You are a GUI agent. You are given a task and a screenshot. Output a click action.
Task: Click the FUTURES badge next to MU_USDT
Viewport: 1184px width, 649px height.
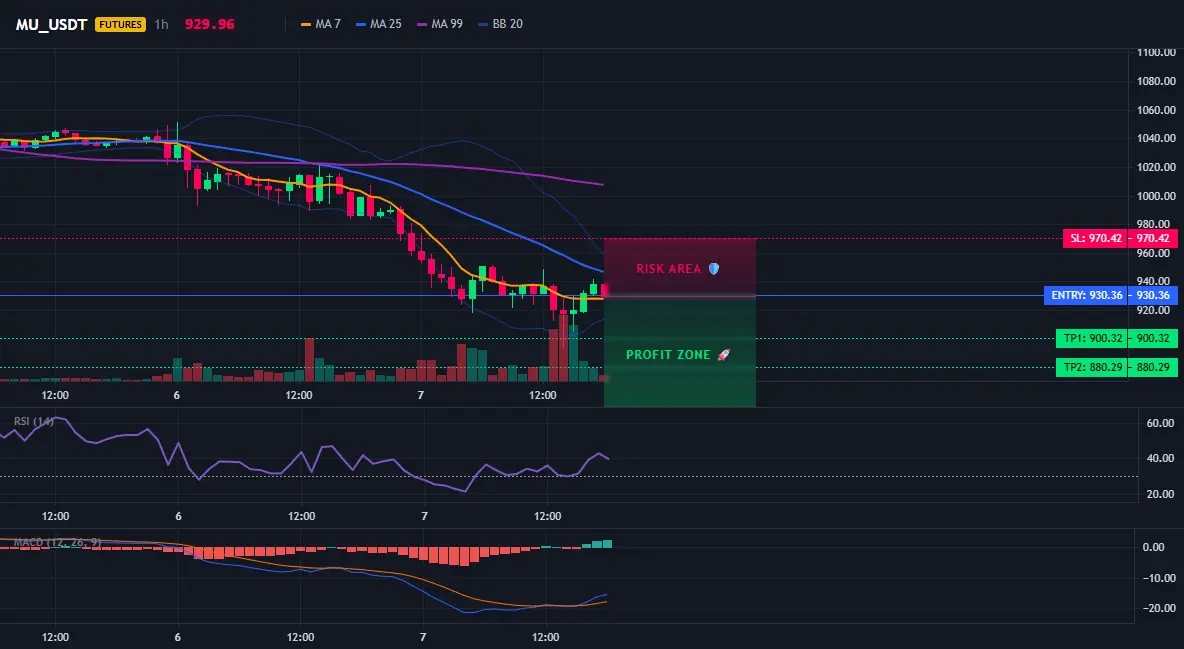click(x=120, y=24)
